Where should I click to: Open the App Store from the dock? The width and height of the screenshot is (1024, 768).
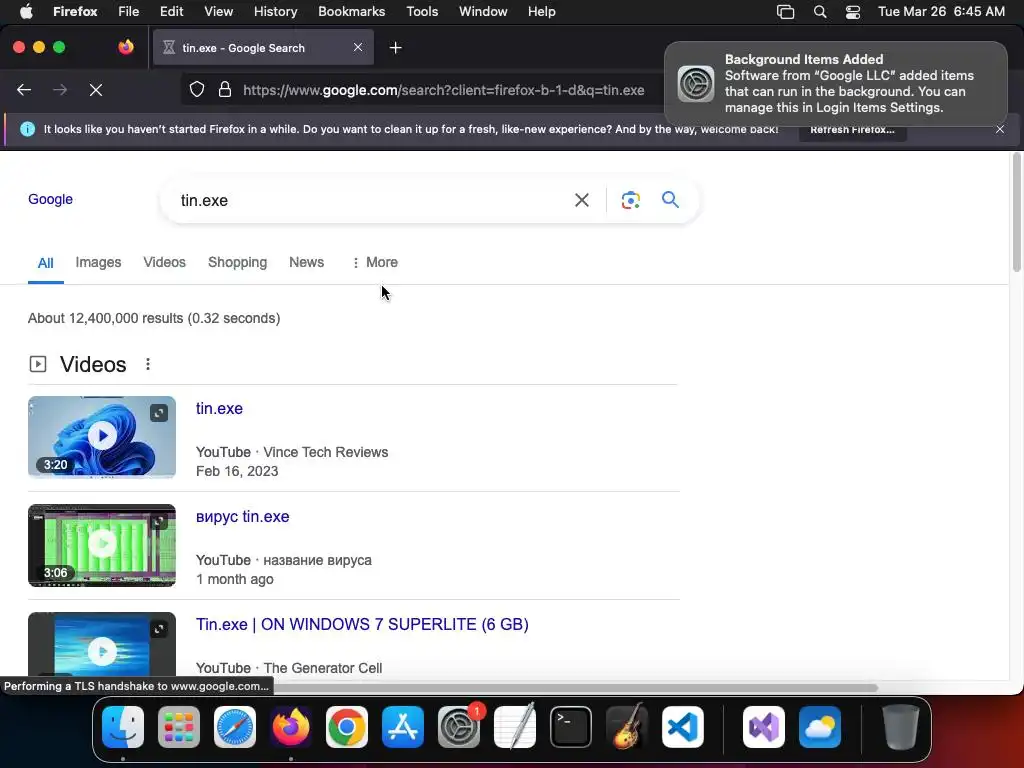click(403, 727)
